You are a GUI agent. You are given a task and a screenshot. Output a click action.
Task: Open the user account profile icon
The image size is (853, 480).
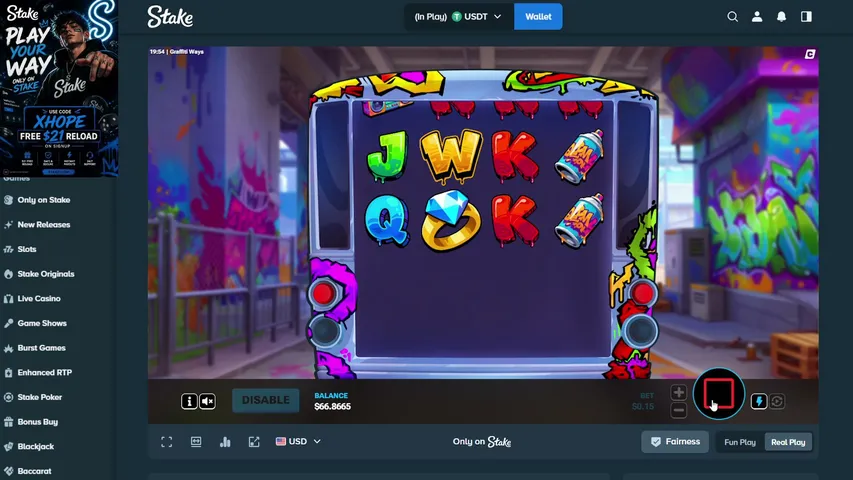[757, 17]
